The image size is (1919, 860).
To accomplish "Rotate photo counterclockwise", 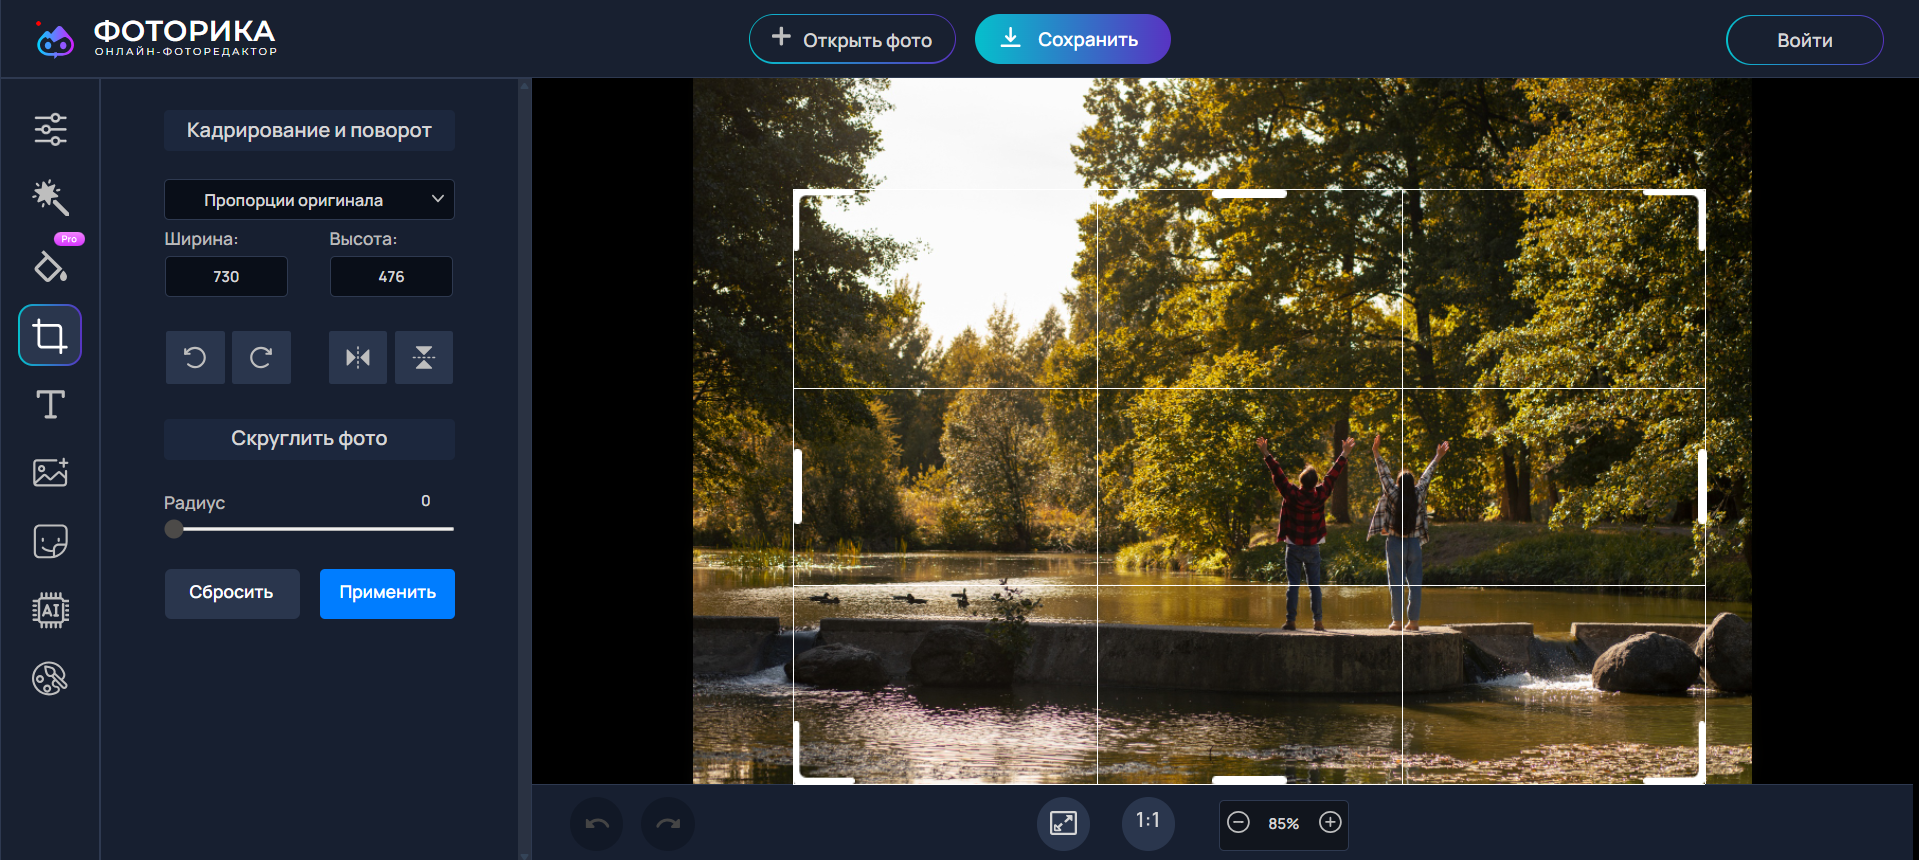I will coord(195,357).
